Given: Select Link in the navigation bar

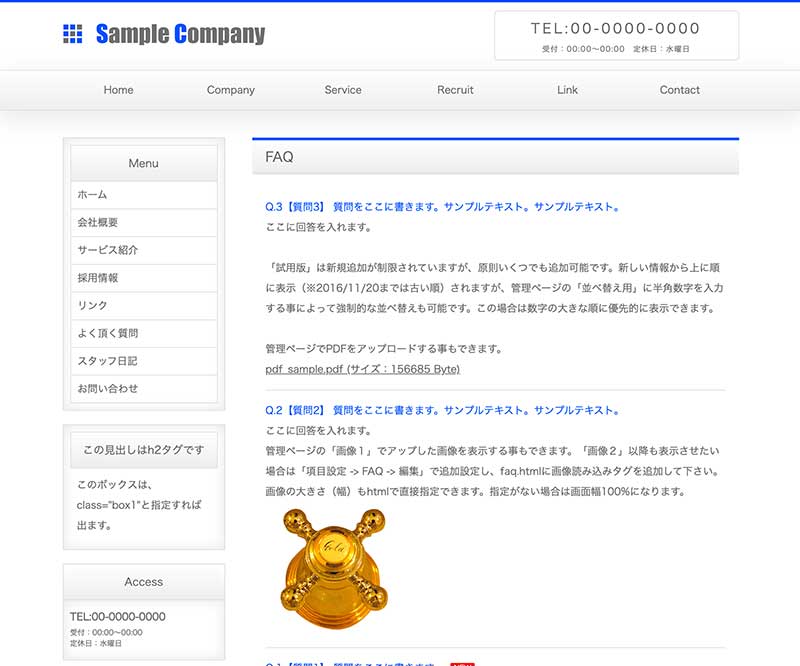Looking at the screenshot, I should coord(567,90).
